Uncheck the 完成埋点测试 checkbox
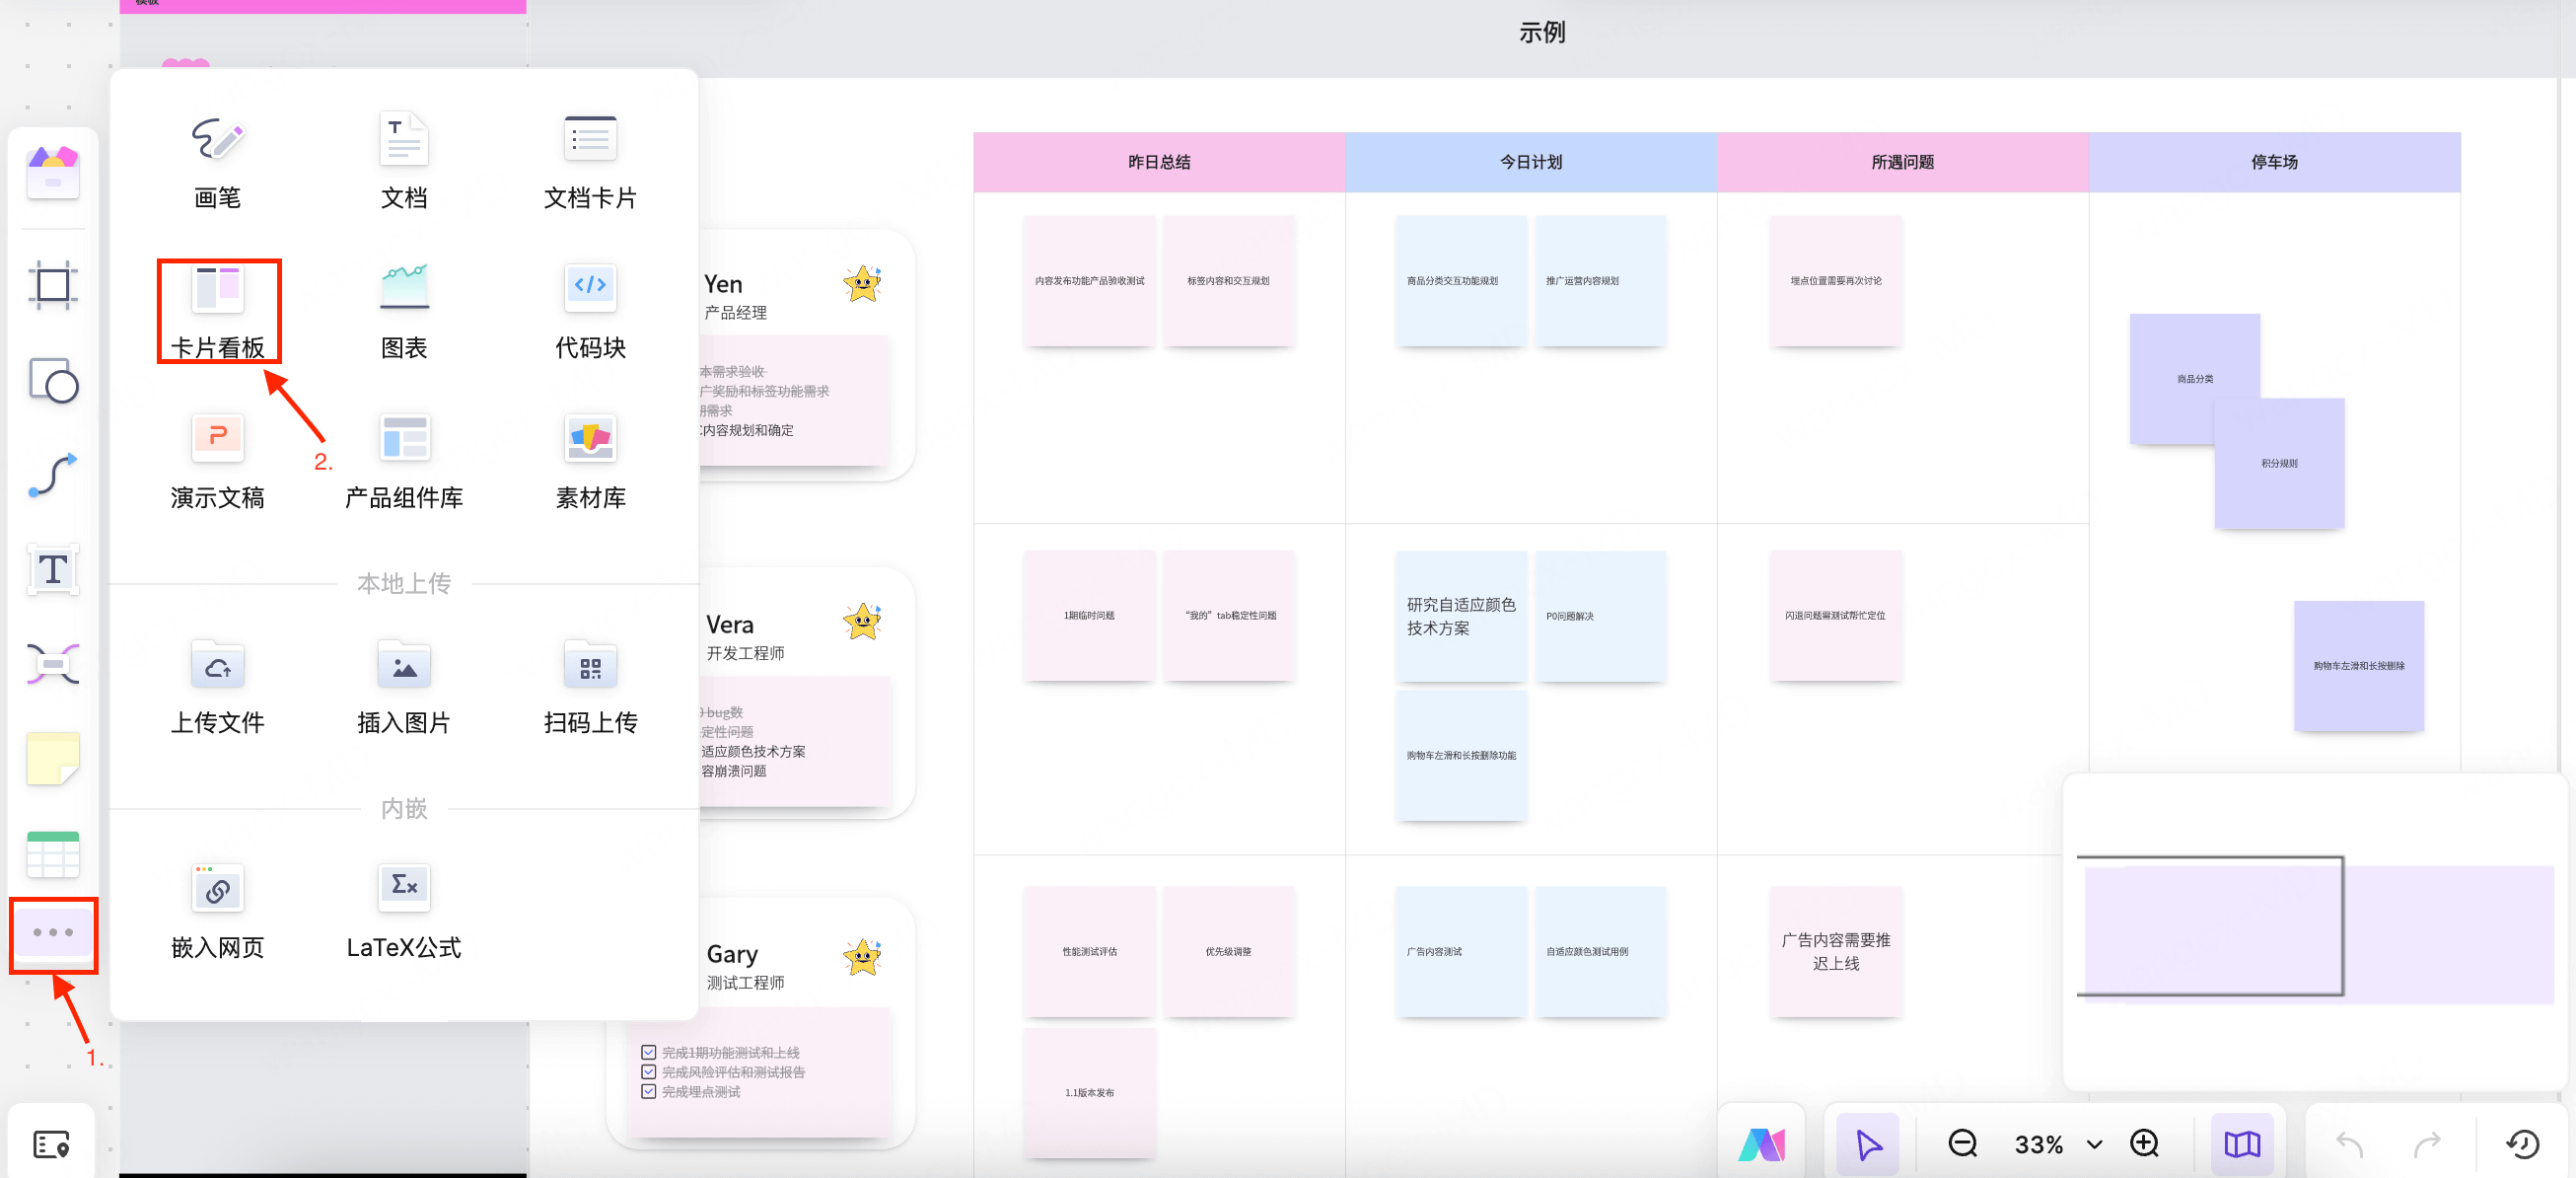This screenshot has width=2576, height=1178. click(648, 1092)
